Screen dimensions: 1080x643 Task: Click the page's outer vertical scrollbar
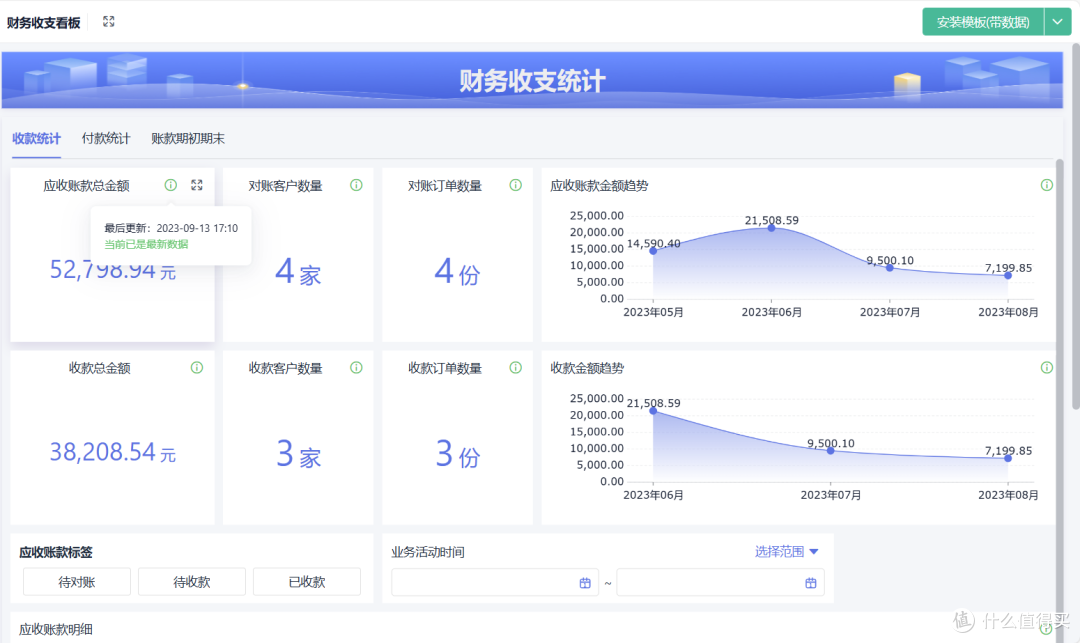point(1075,227)
